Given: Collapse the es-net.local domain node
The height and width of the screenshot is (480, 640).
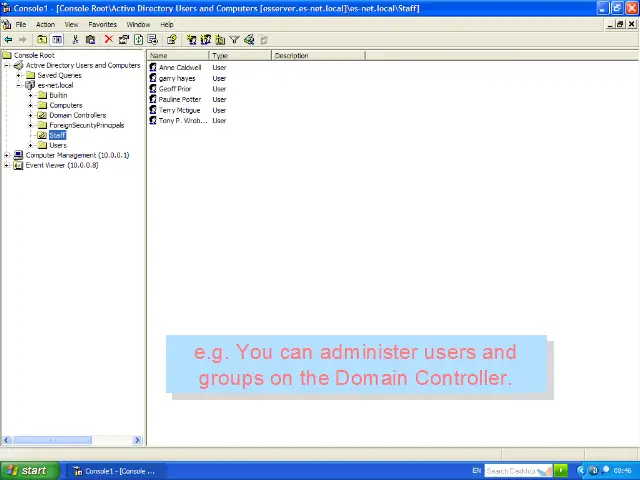Looking at the screenshot, I should tap(19, 85).
